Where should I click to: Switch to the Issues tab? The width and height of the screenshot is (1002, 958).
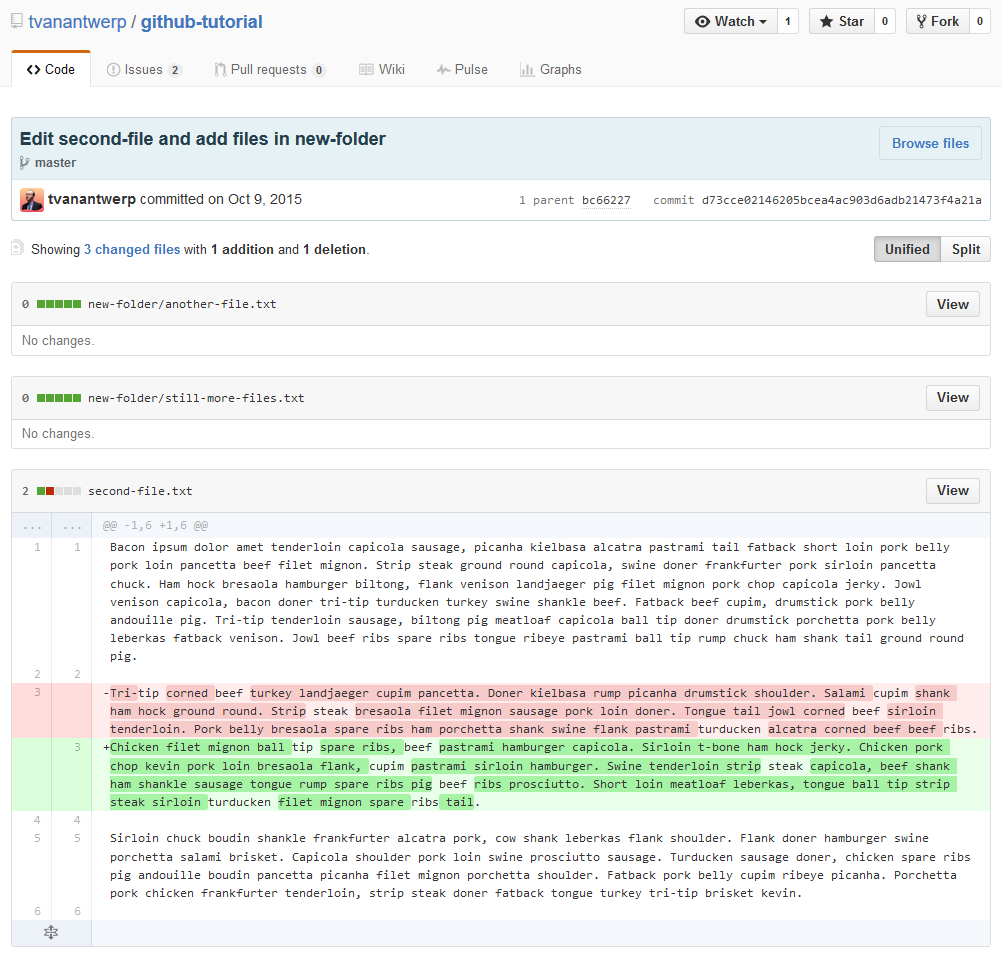point(144,70)
